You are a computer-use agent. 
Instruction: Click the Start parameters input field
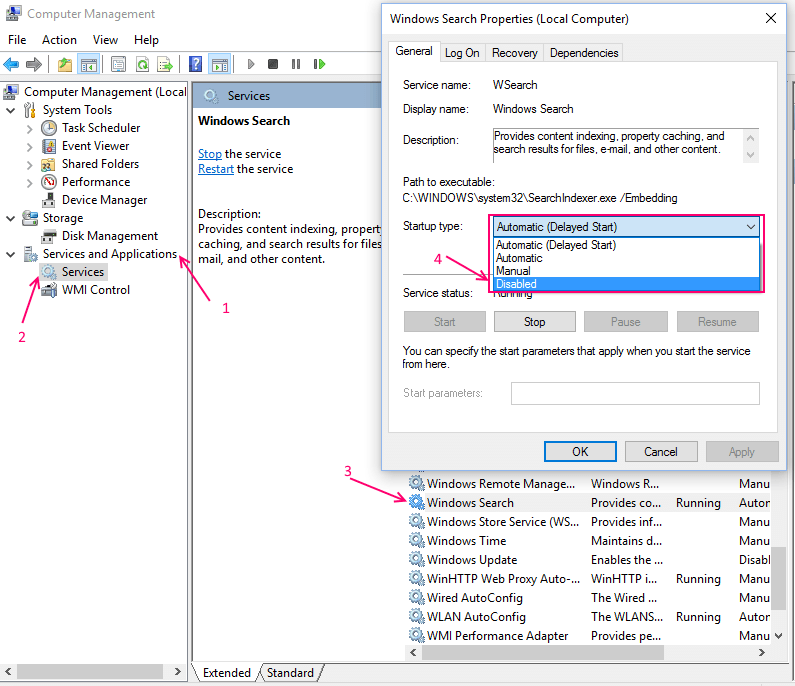[x=635, y=393]
